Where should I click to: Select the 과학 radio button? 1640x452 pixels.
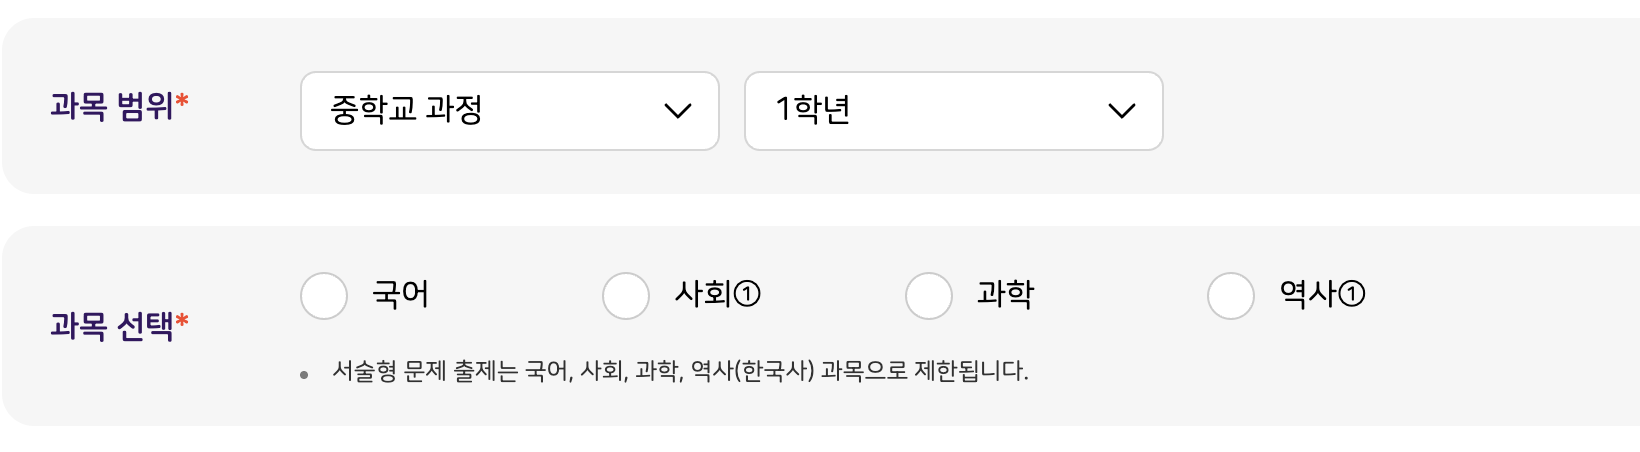929,295
